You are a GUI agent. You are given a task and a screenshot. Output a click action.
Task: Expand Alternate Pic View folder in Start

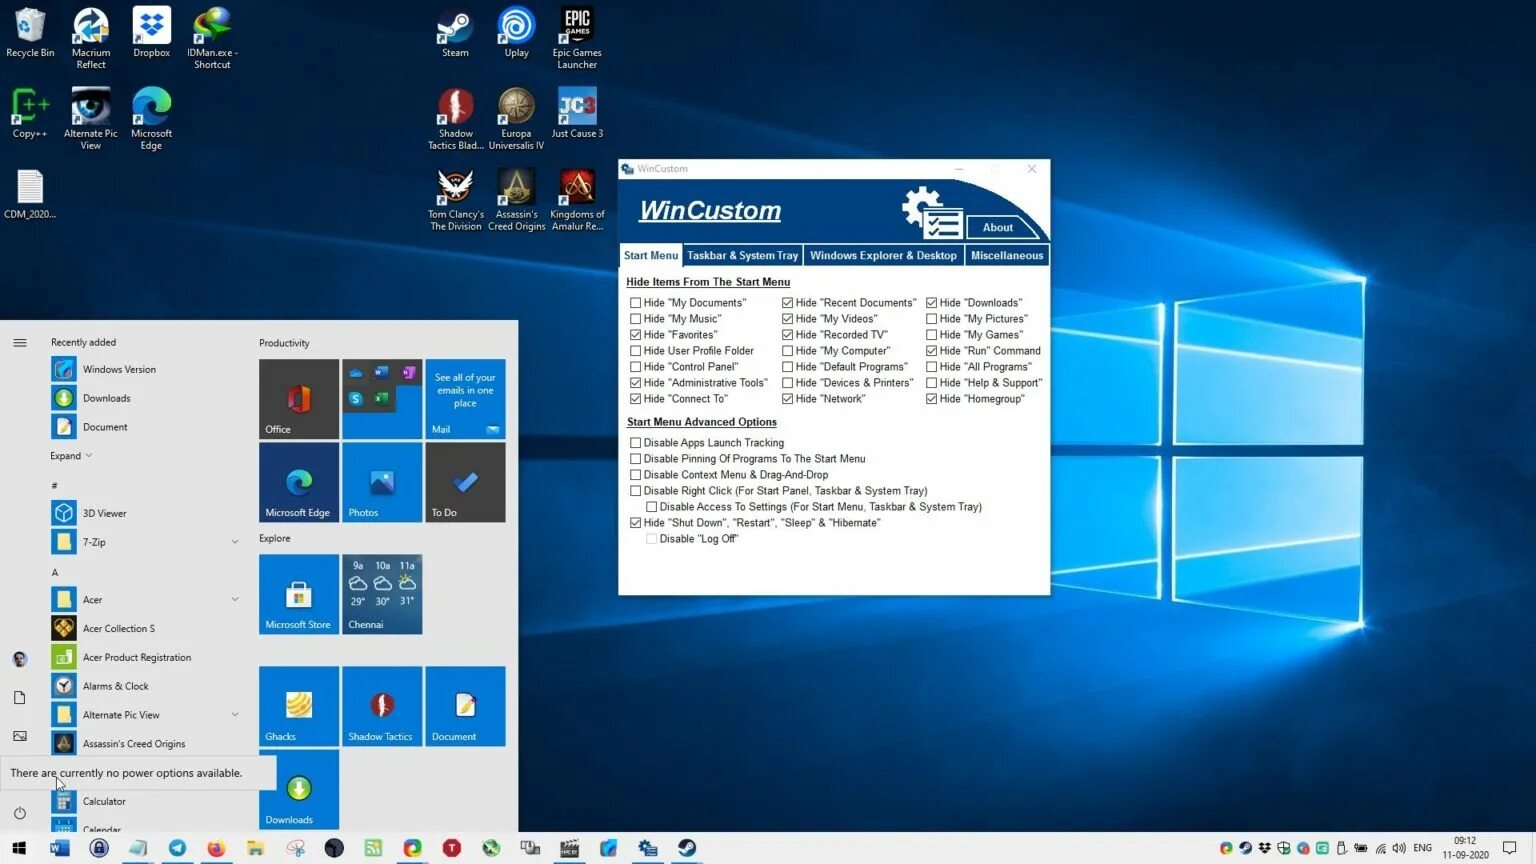pos(235,715)
